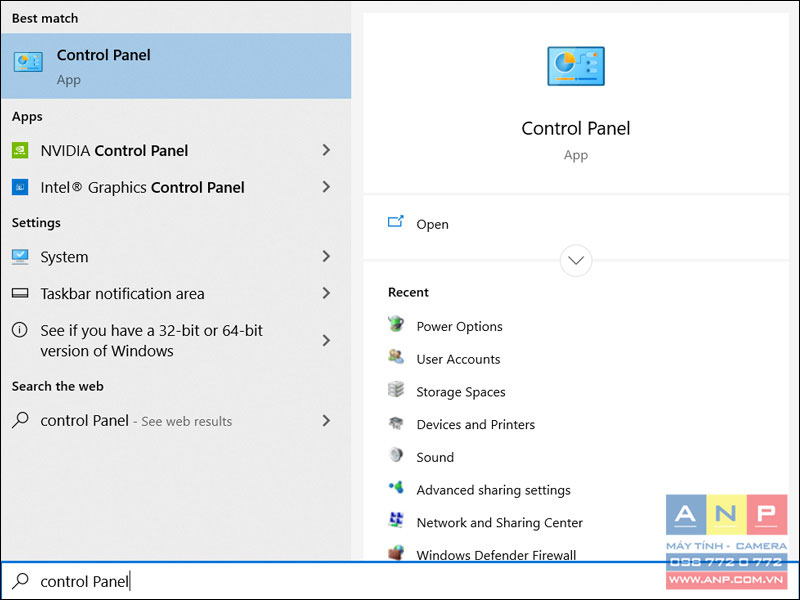Screen dimensions: 800x600
Task: Expand Intel Graphics Control Panel arrow
Action: (326, 187)
